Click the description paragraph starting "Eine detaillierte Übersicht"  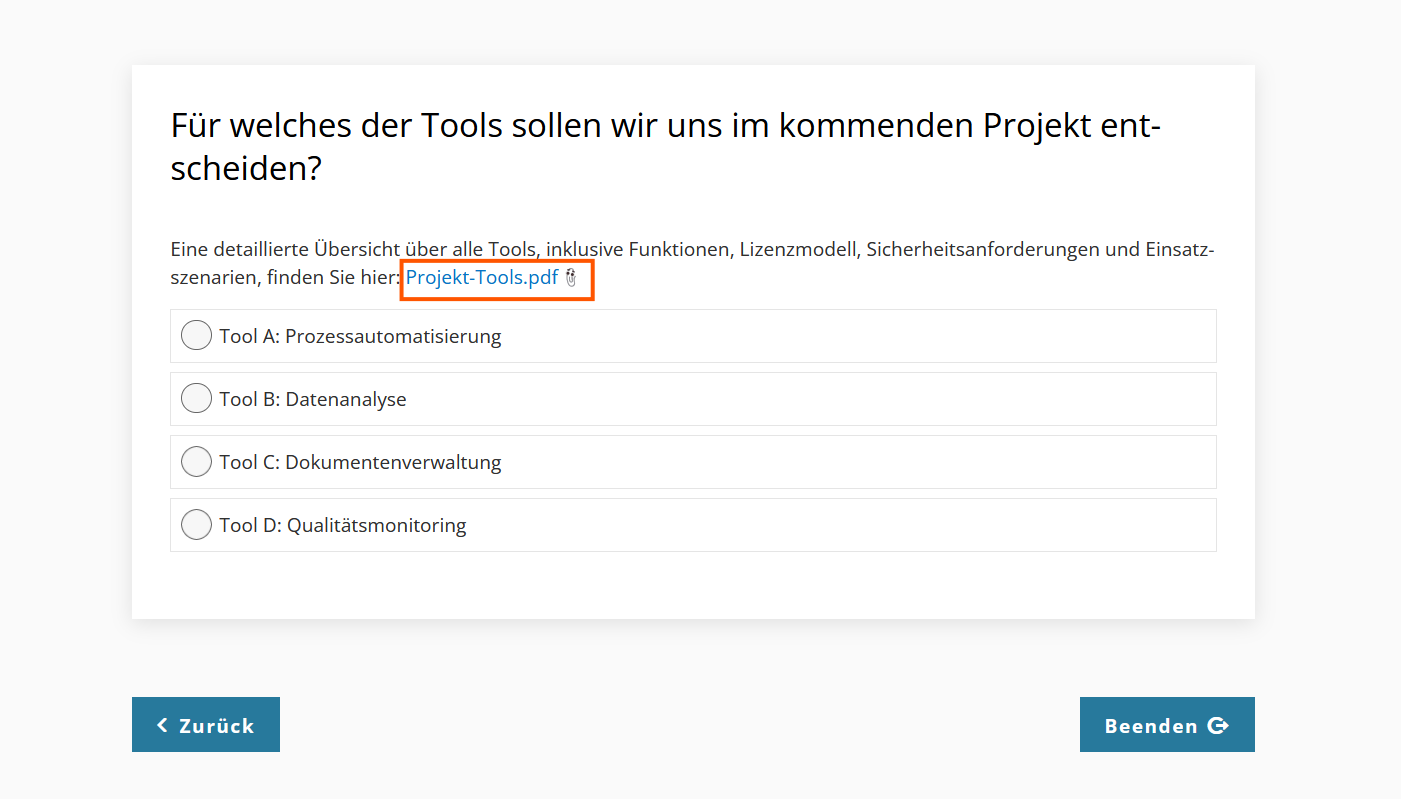(x=690, y=250)
